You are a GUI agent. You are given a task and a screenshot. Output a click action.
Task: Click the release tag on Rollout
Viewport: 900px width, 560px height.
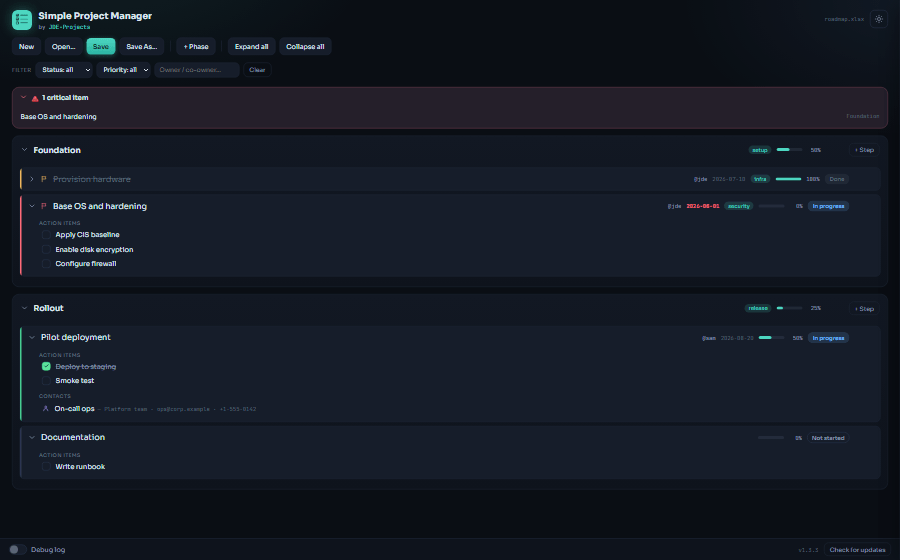(758, 308)
